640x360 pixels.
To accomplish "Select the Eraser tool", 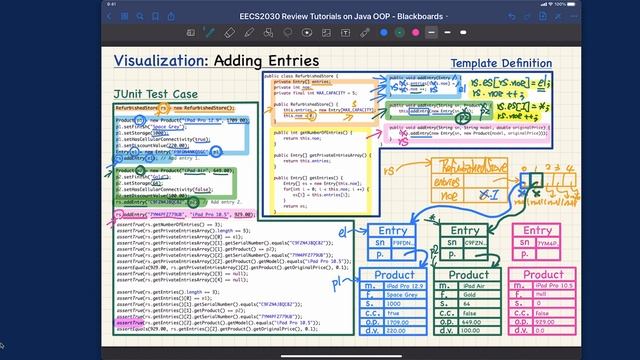I will pyautogui.click(x=229, y=33).
